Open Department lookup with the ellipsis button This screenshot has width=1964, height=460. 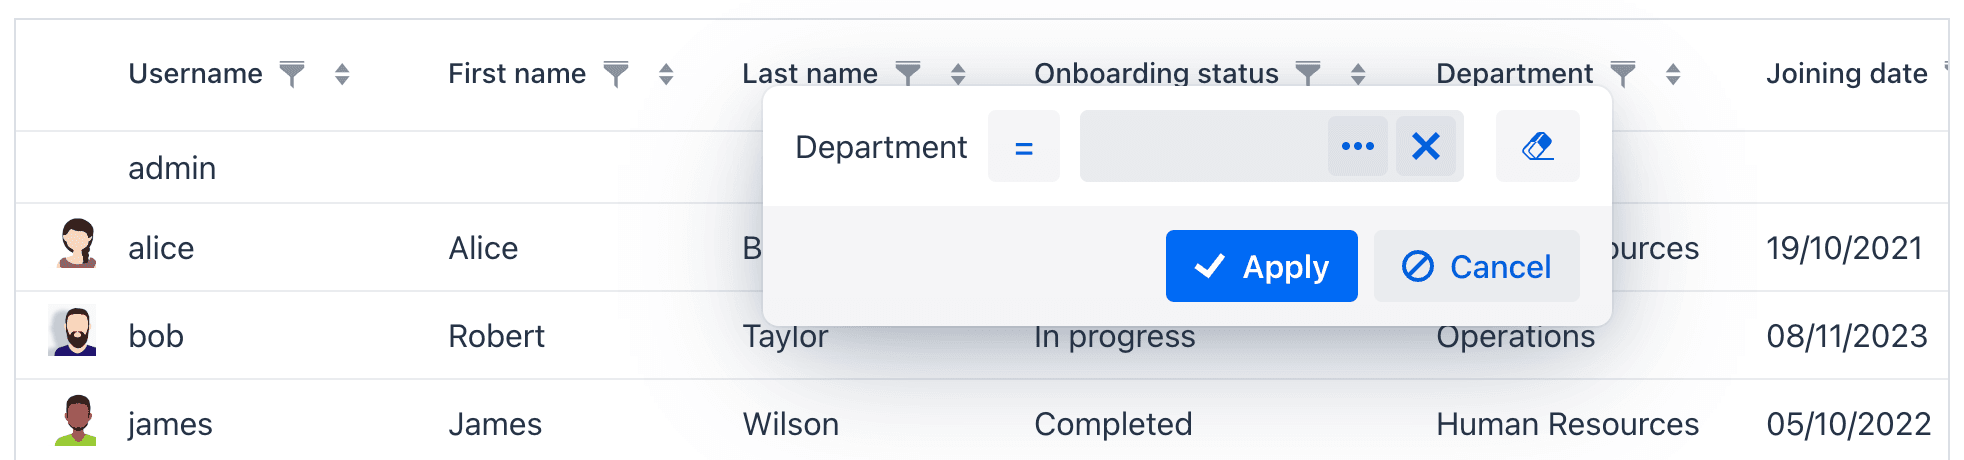click(x=1357, y=147)
